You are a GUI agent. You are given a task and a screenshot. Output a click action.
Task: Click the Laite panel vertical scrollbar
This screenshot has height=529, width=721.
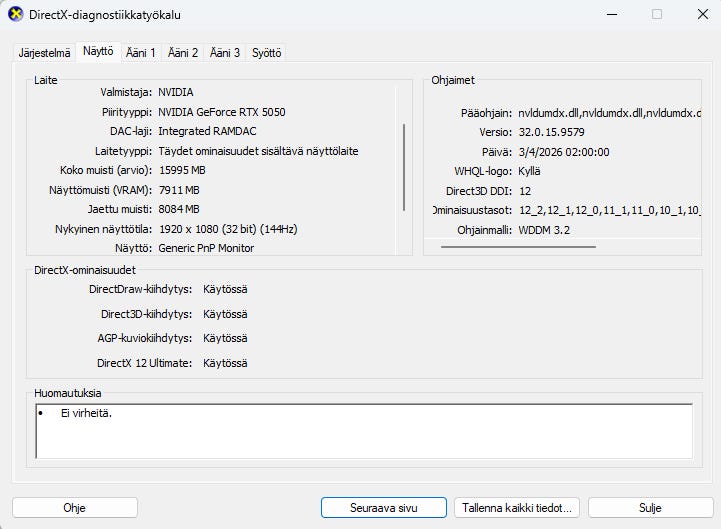[404, 167]
